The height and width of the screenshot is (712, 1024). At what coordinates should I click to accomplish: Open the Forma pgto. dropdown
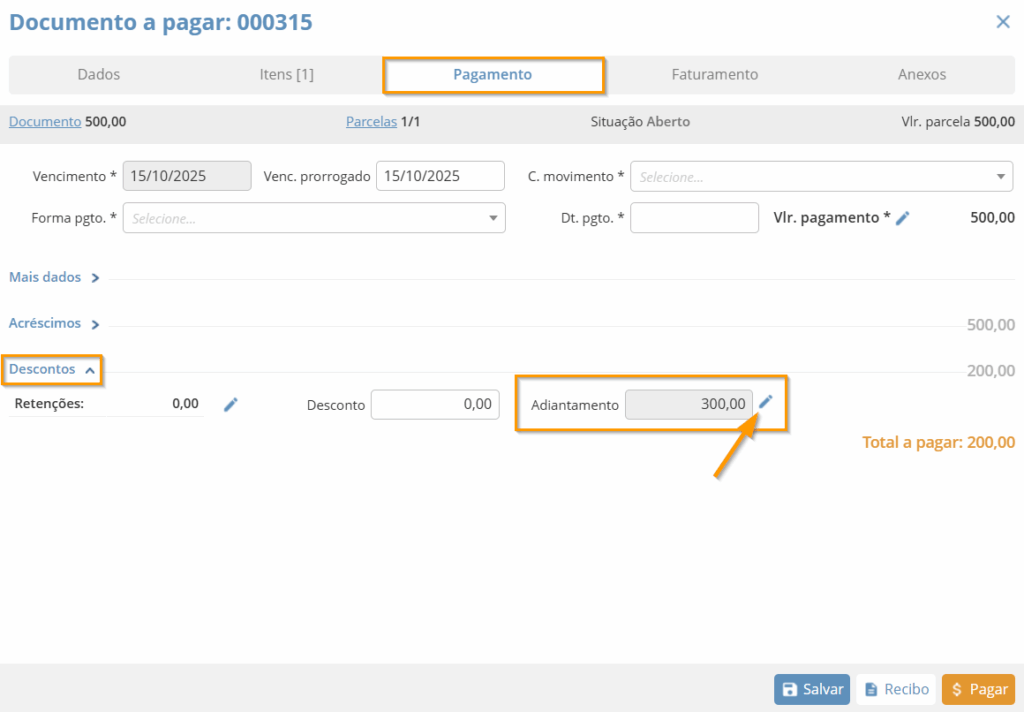[314, 218]
